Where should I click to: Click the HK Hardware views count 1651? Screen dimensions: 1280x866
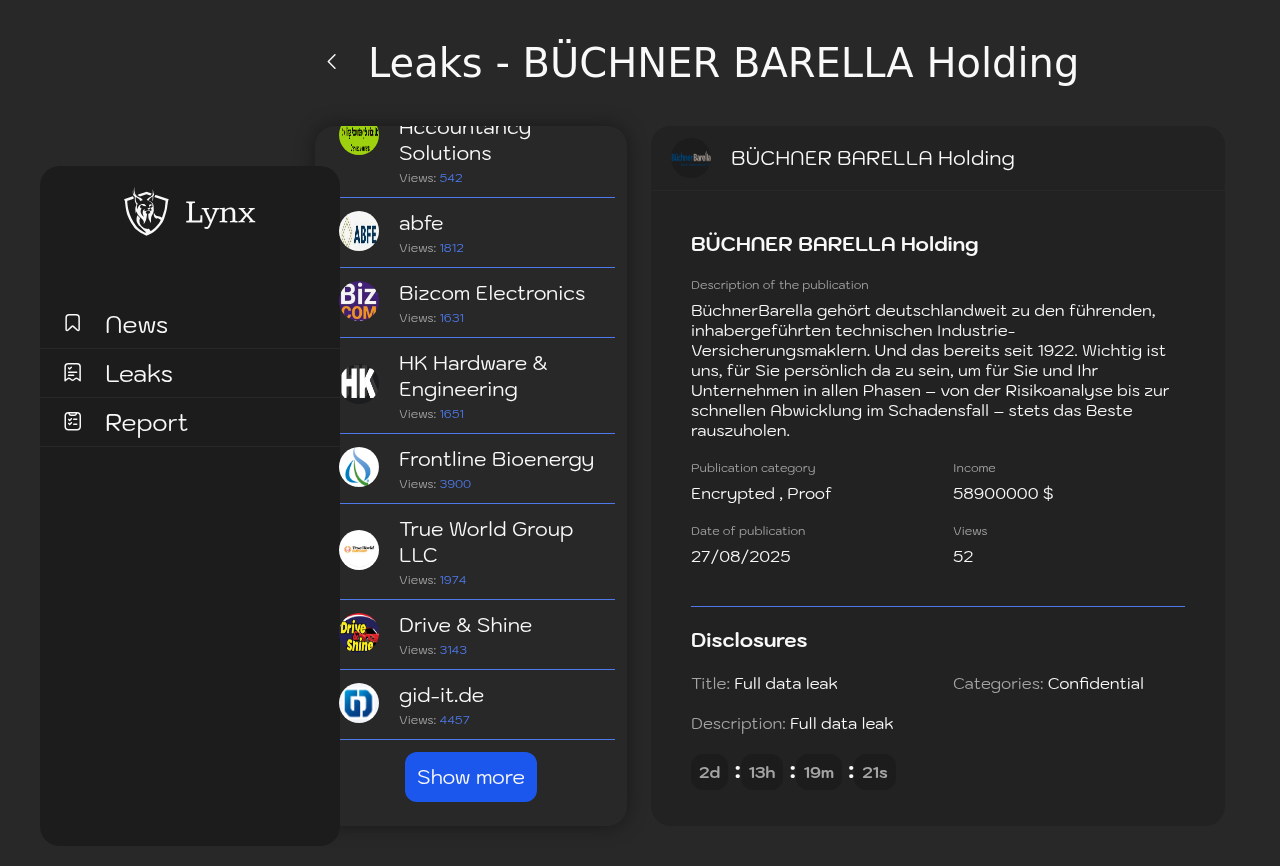pyautogui.click(x=452, y=414)
